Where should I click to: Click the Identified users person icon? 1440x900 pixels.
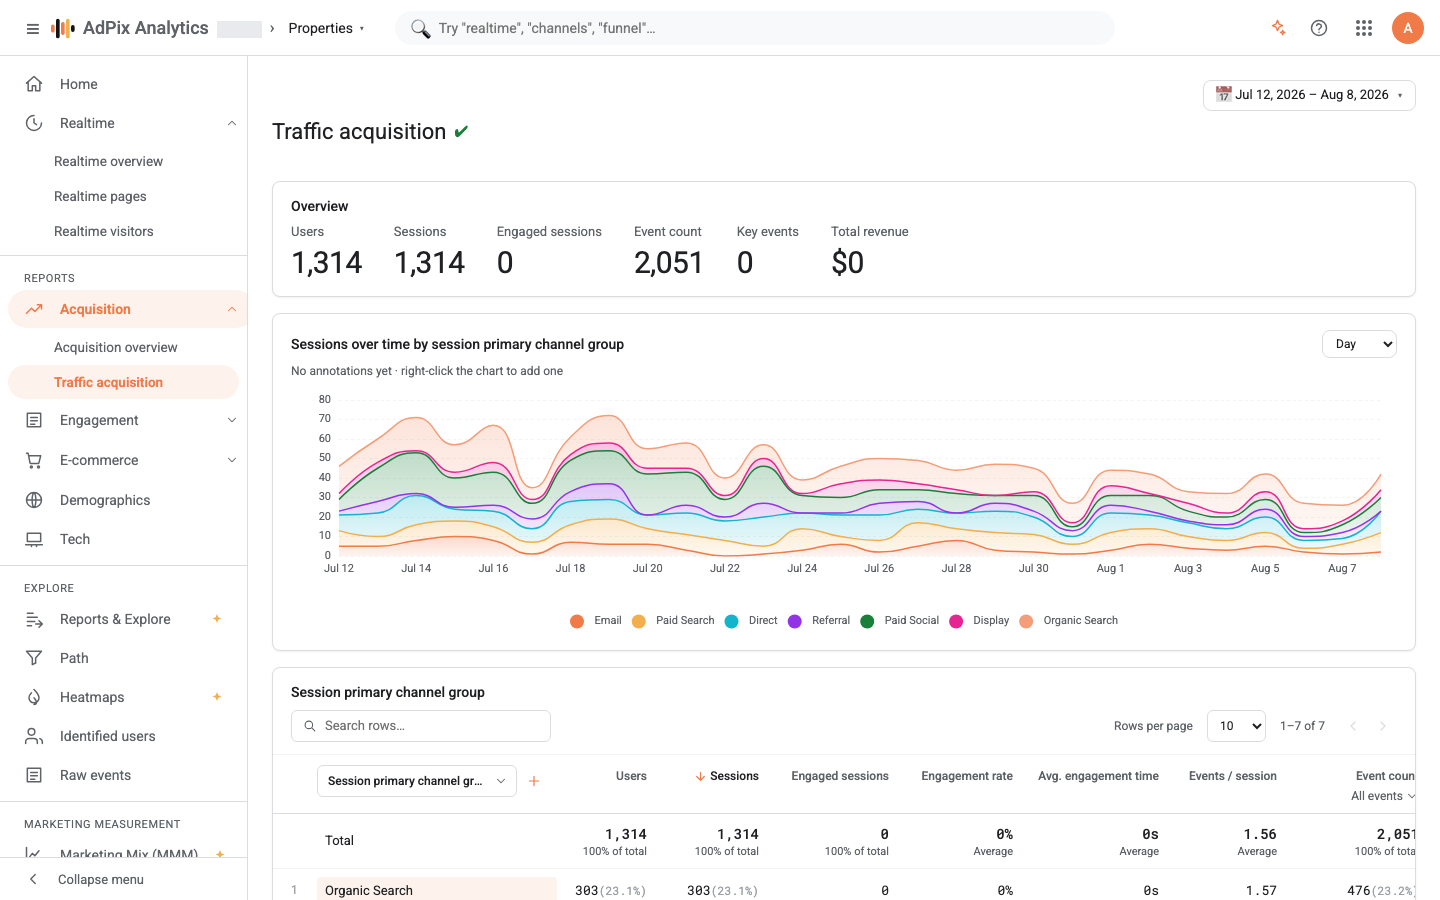tap(34, 736)
